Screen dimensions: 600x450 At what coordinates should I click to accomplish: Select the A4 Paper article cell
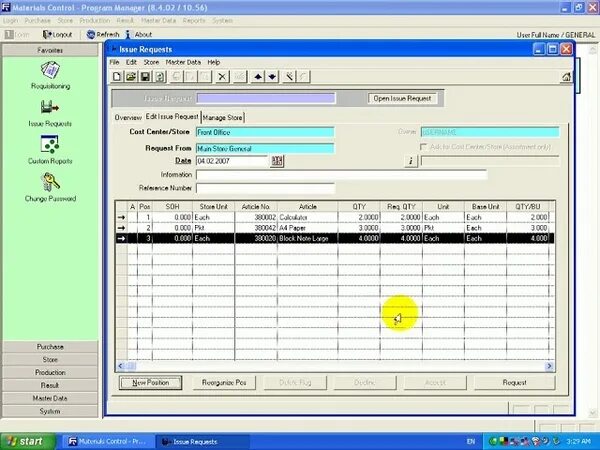point(308,228)
